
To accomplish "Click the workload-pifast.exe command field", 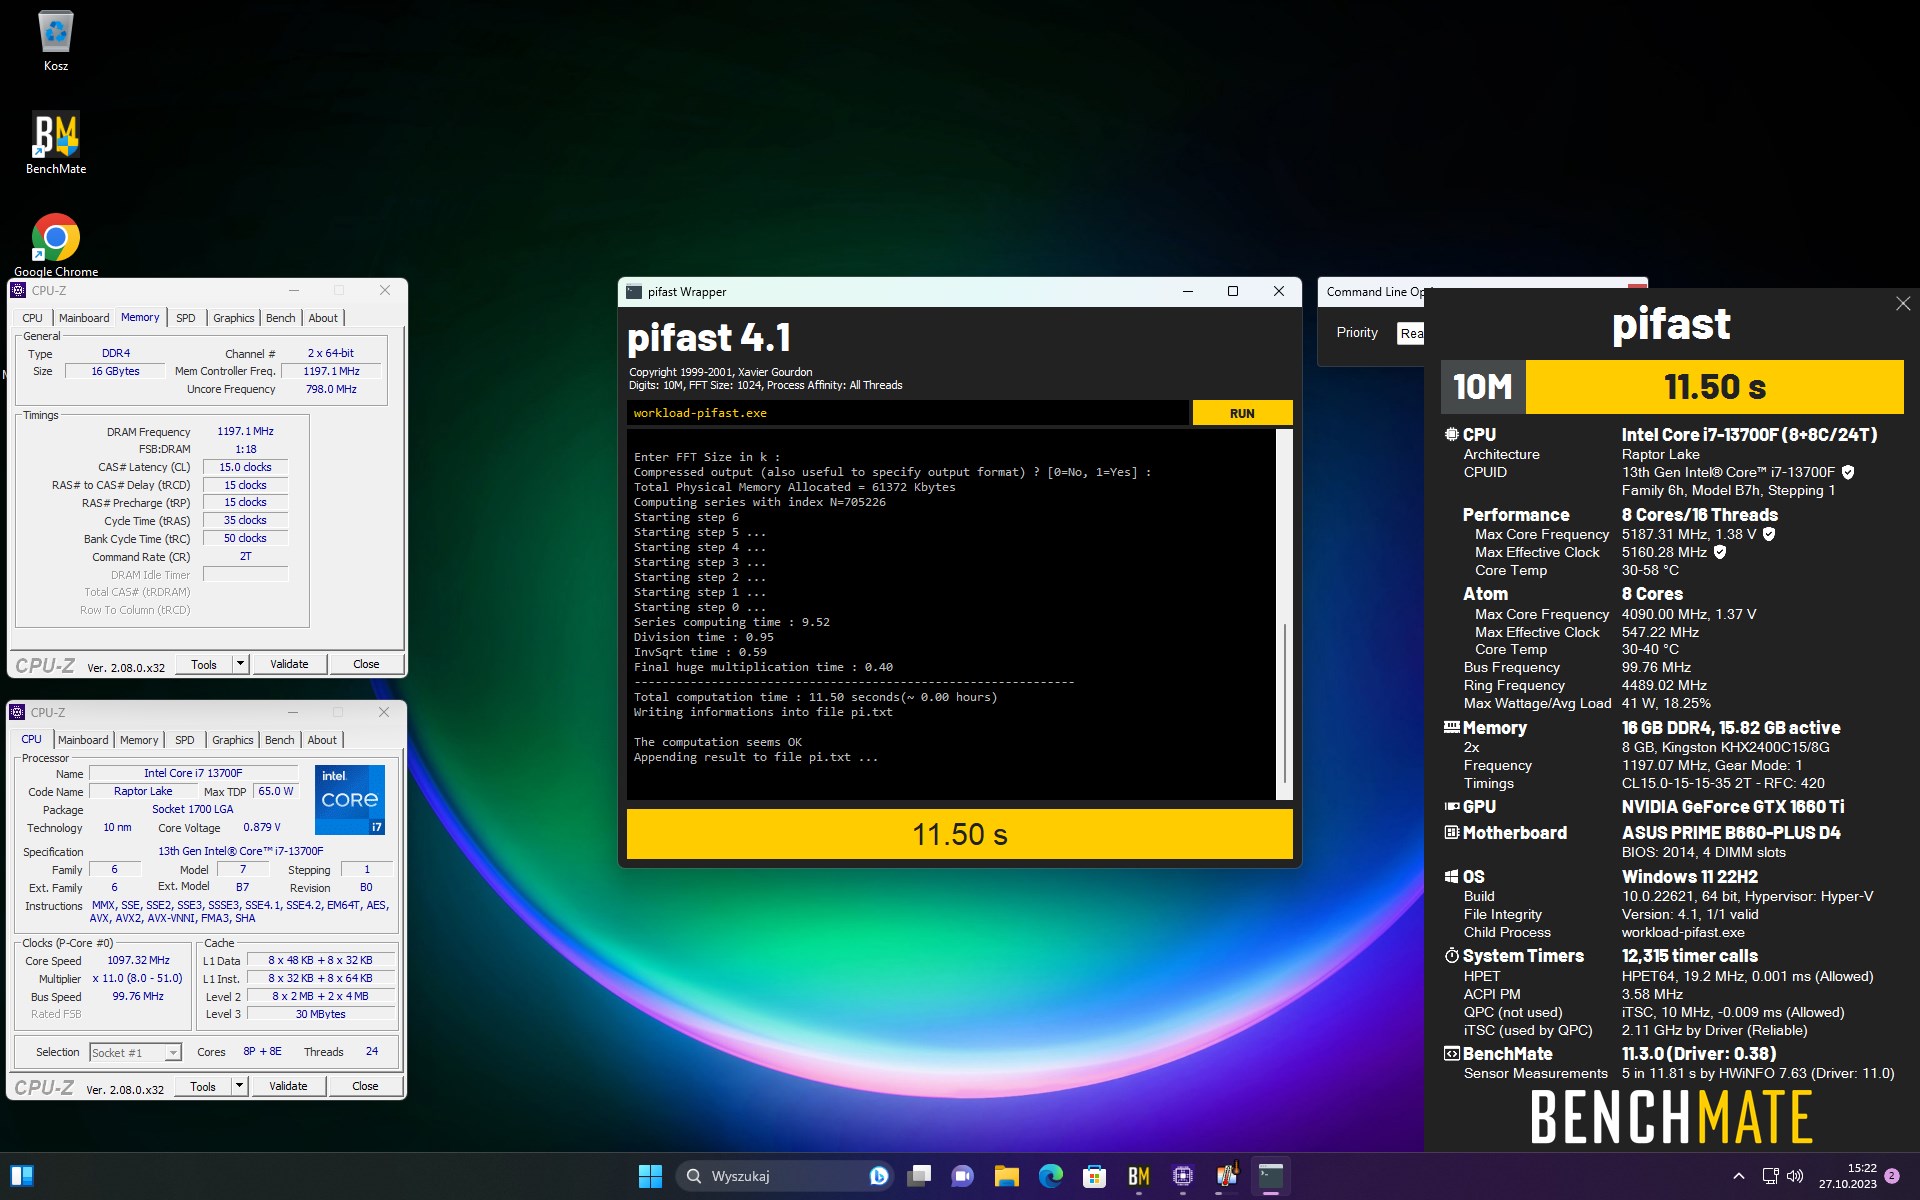I will pyautogui.click(x=908, y=413).
